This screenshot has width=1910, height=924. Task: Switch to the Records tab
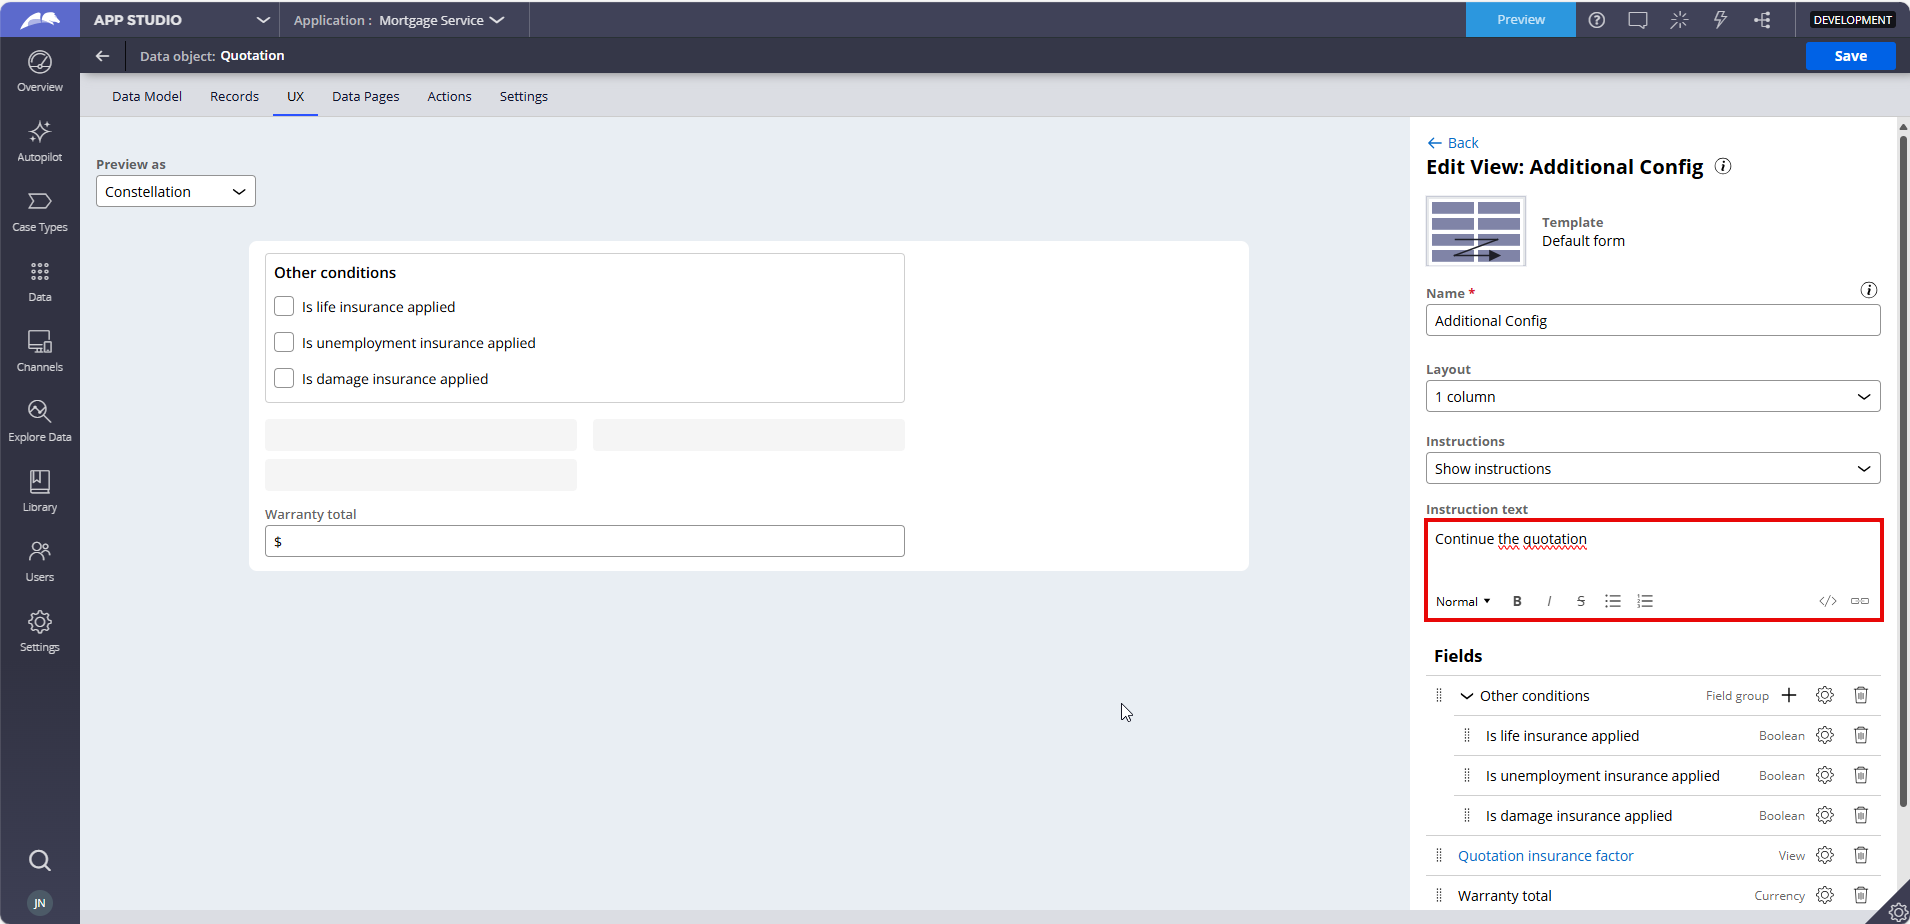point(234,96)
